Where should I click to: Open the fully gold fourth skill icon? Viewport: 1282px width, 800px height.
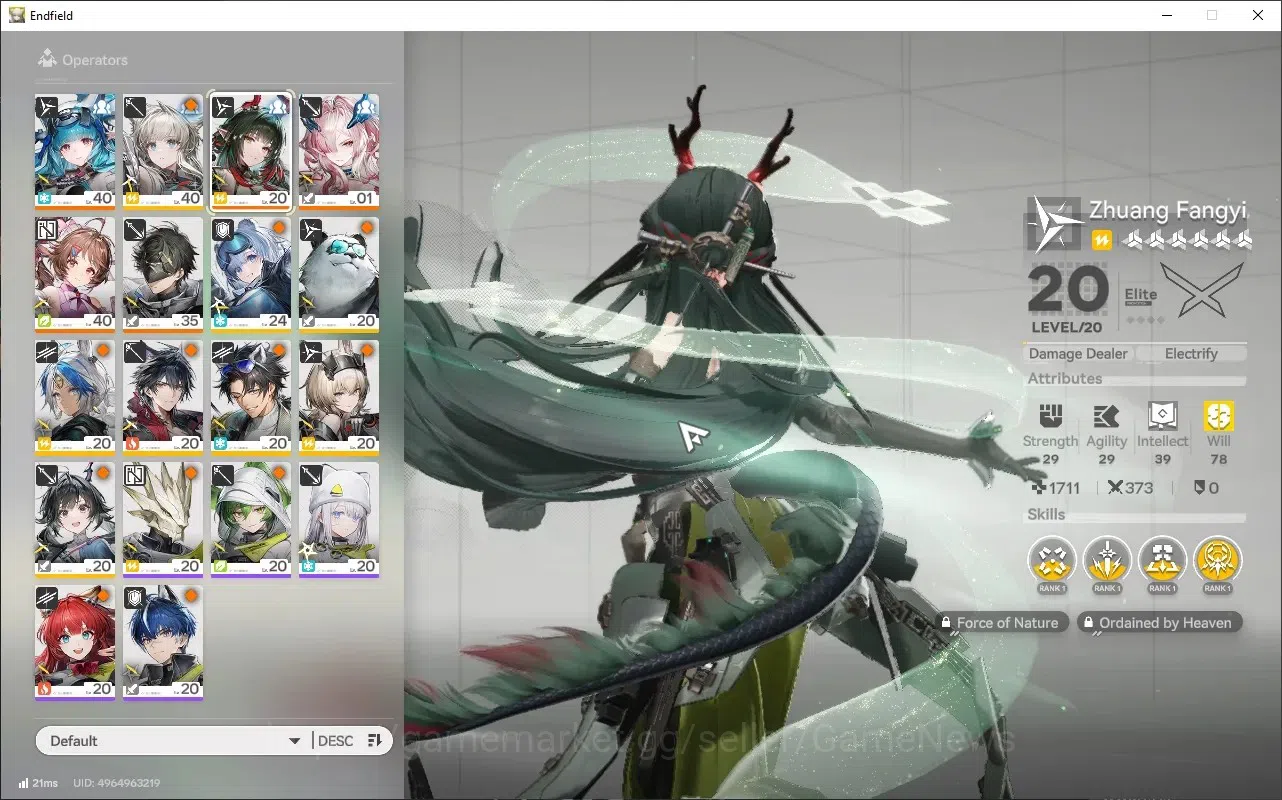1217,560
